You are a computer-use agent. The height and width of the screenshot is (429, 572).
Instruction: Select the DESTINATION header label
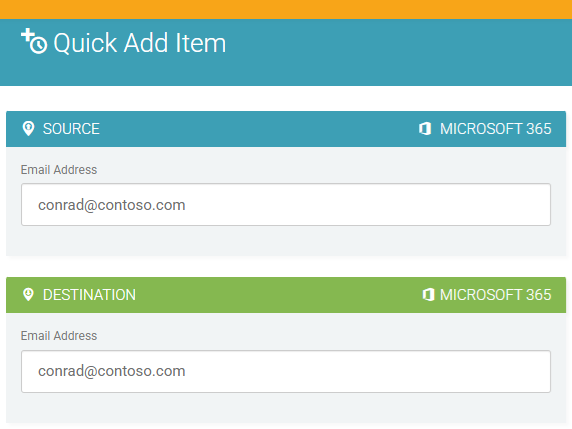[89, 295]
